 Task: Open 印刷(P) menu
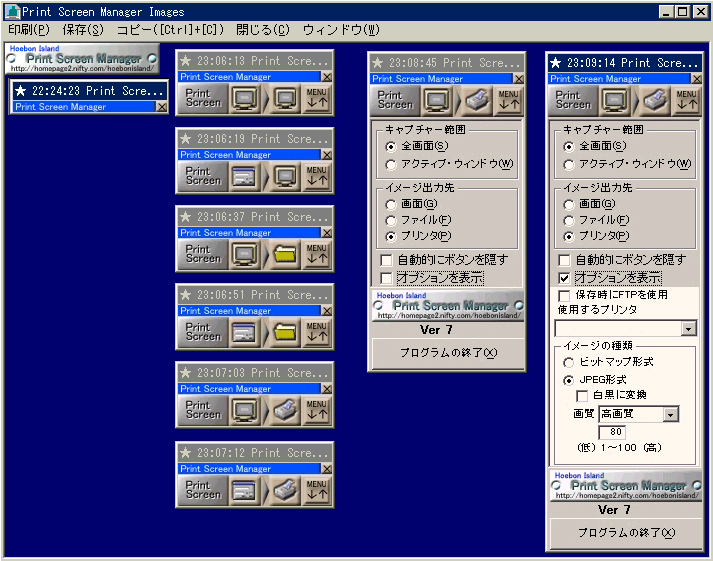click(29, 30)
